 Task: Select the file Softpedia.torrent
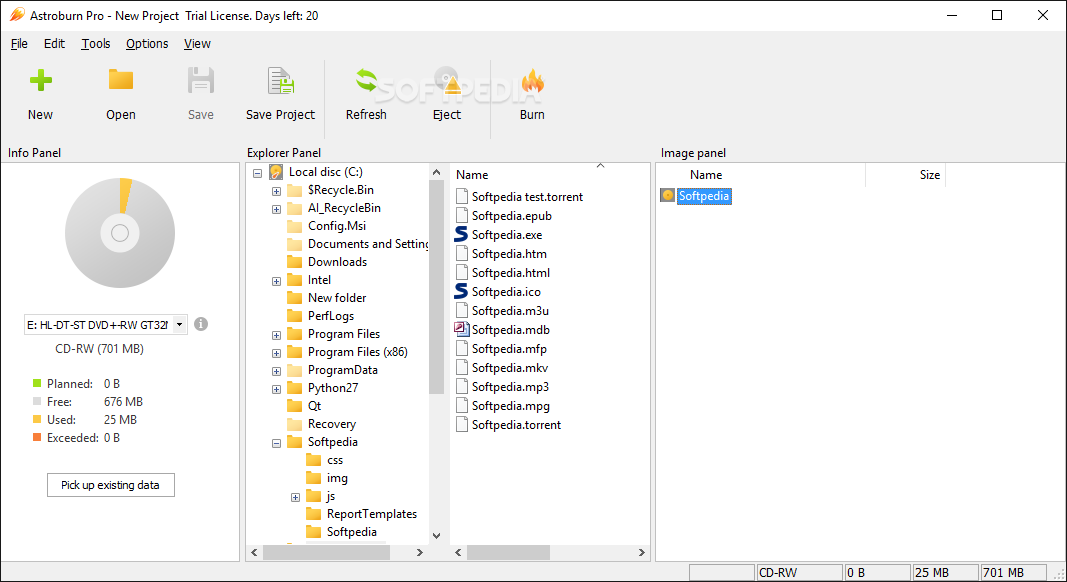pyautogui.click(x=516, y=425)
